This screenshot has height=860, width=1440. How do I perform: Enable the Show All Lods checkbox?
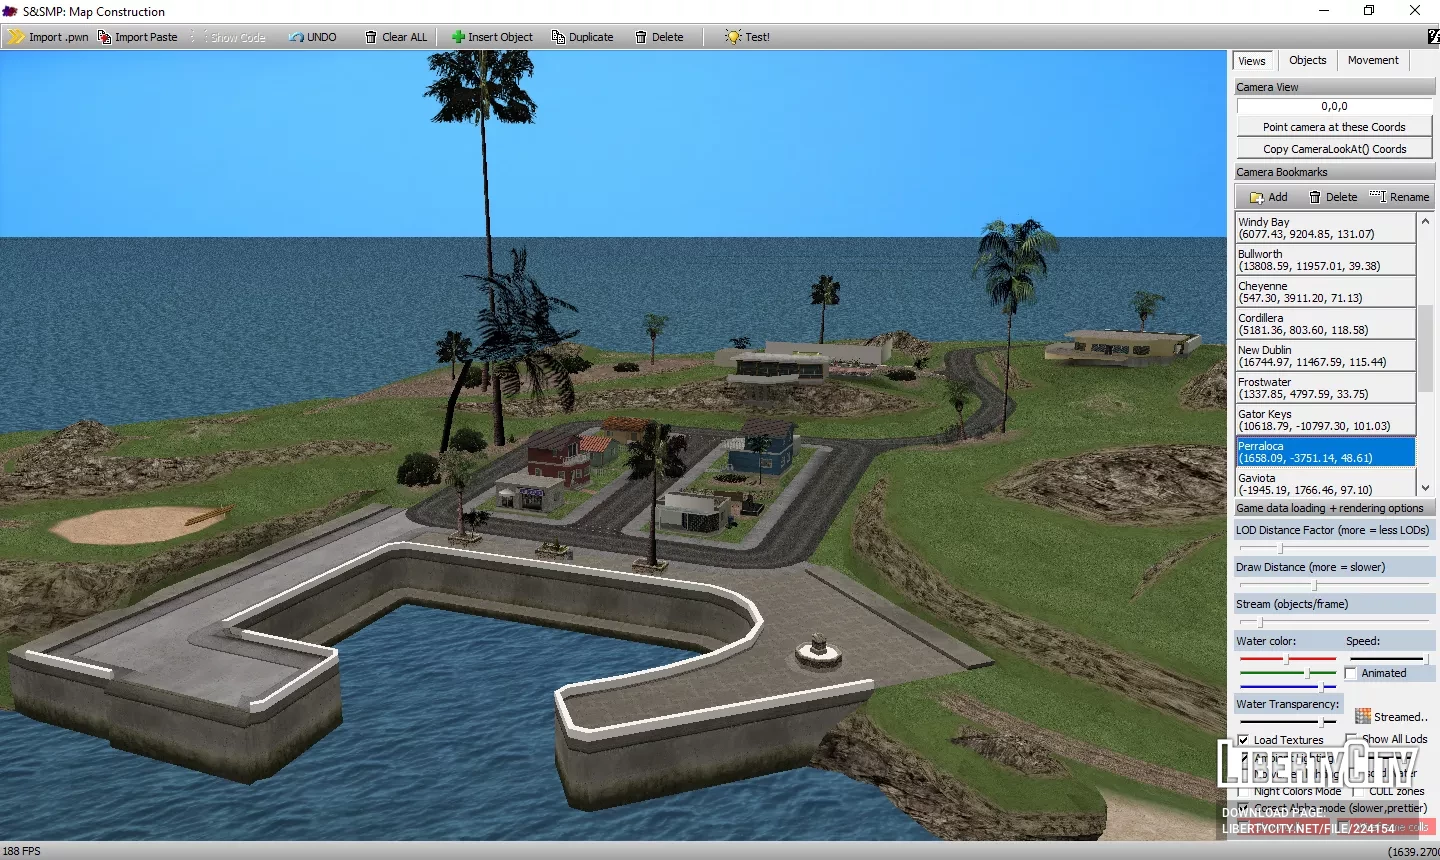point(1352,739)
